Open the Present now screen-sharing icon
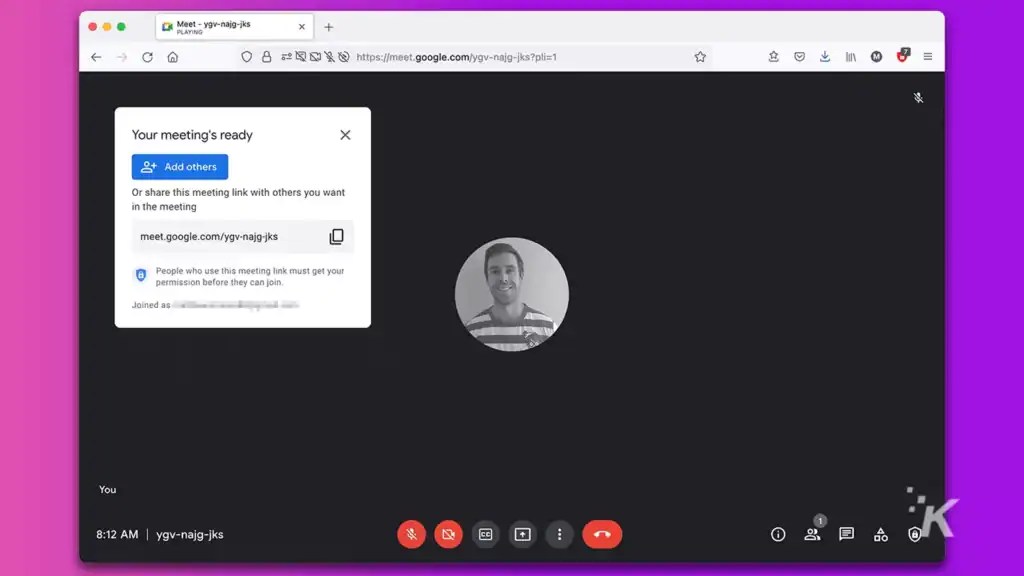Screen dimensions: 1024x576 pos(522,534)
